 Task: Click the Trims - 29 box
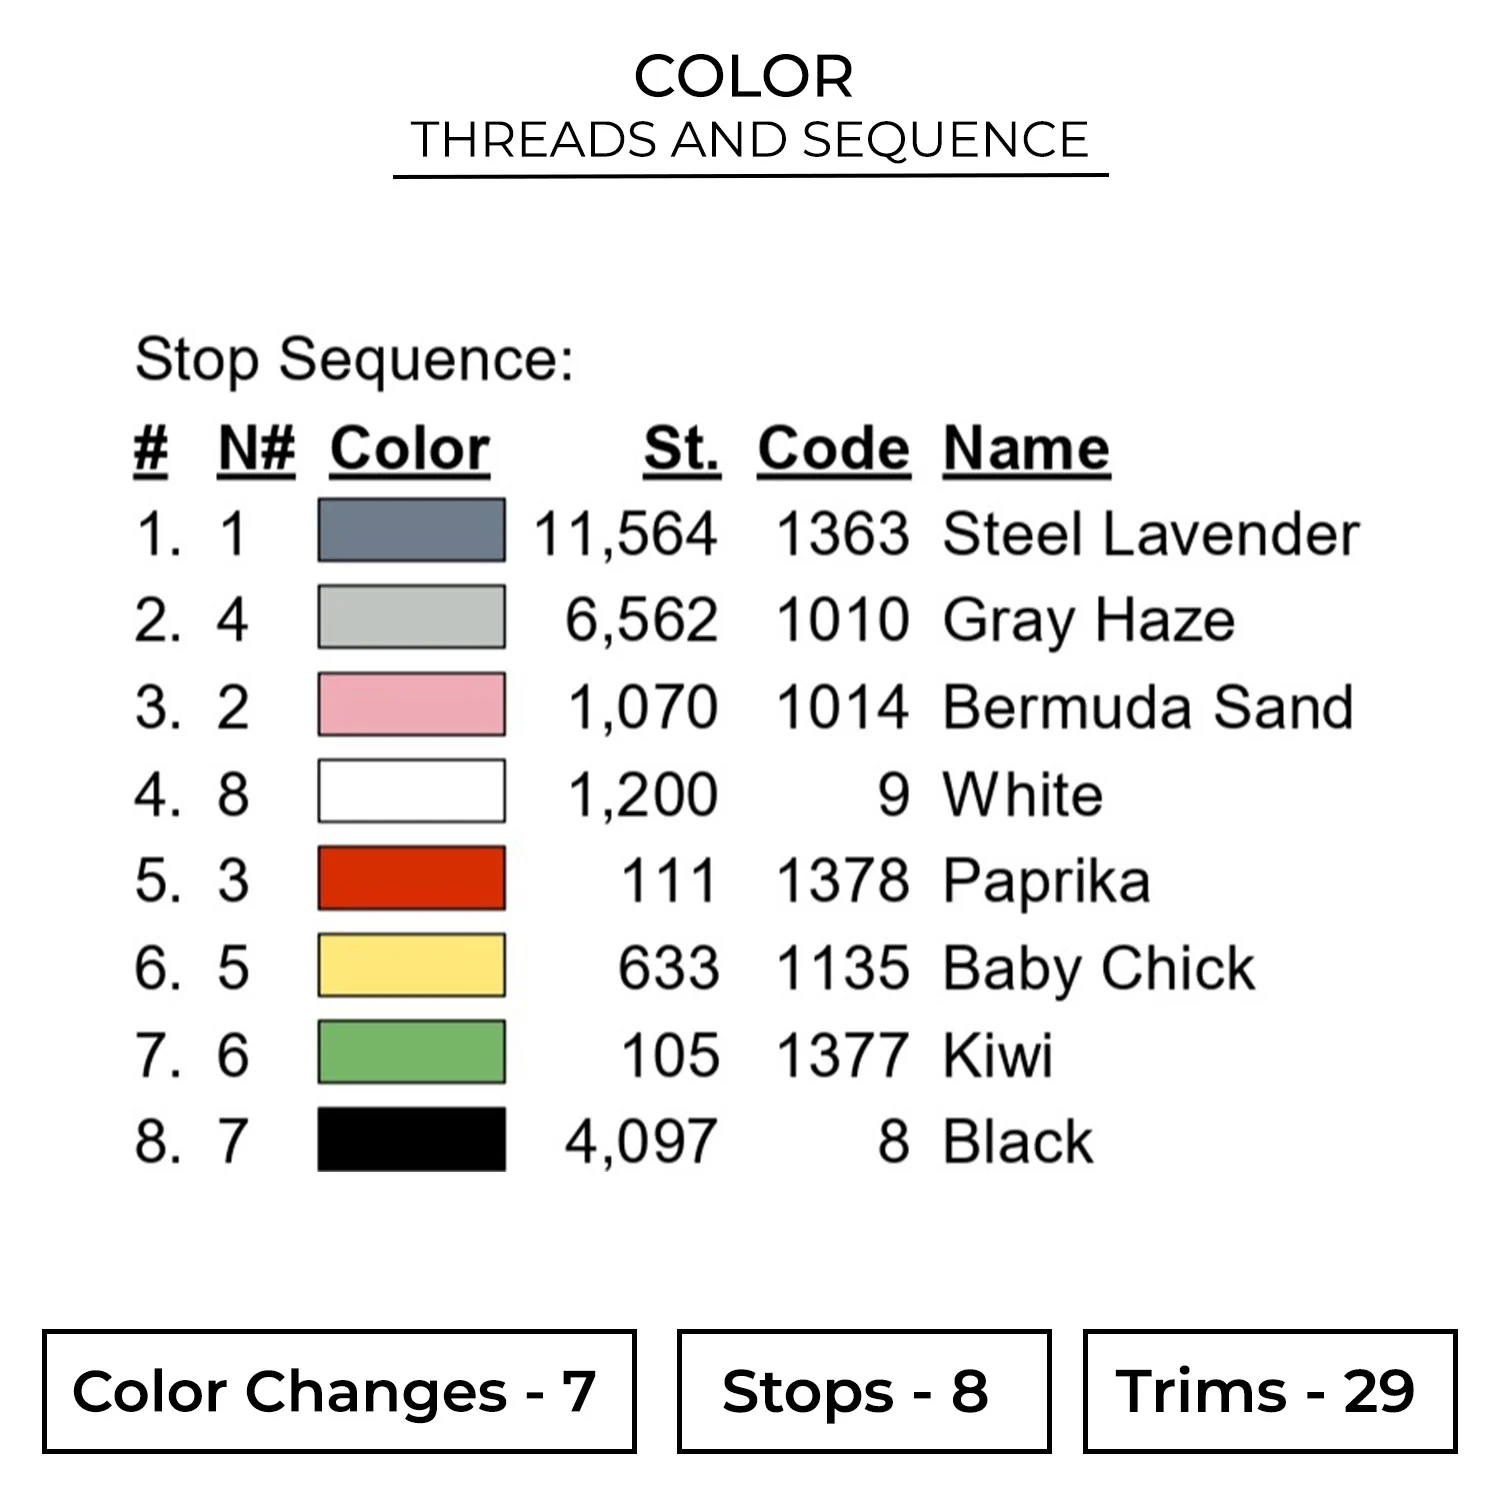point(1269,1391)
